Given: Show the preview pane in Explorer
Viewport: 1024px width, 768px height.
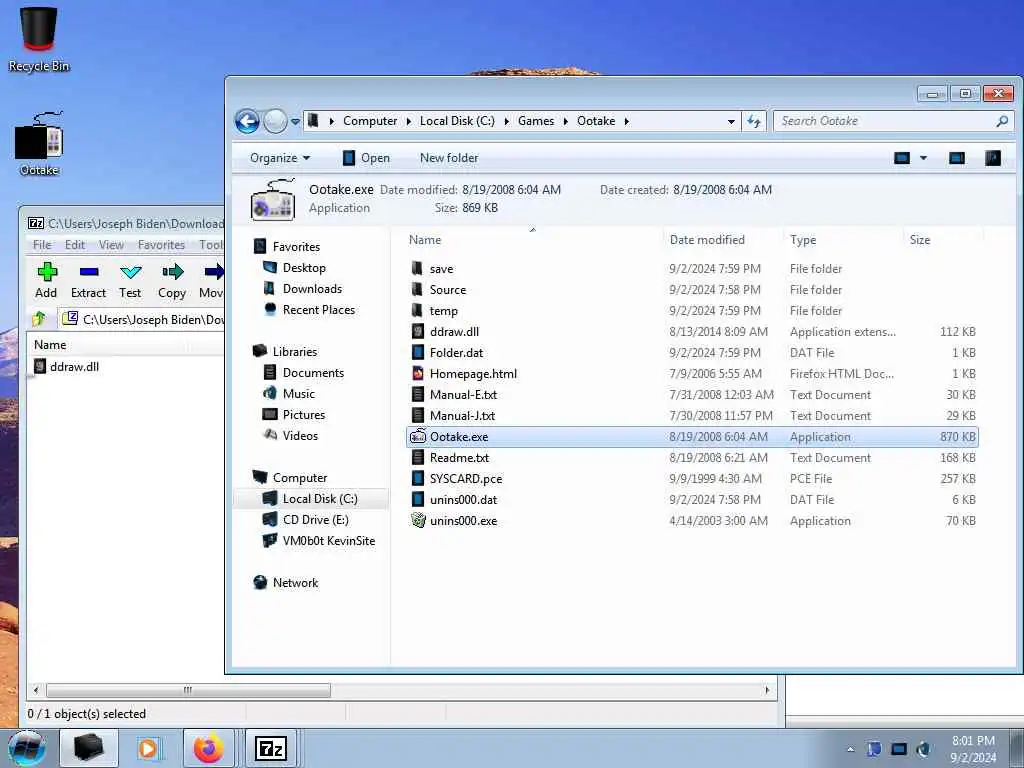Looking at the screenshot, I should tap(957, 157).
